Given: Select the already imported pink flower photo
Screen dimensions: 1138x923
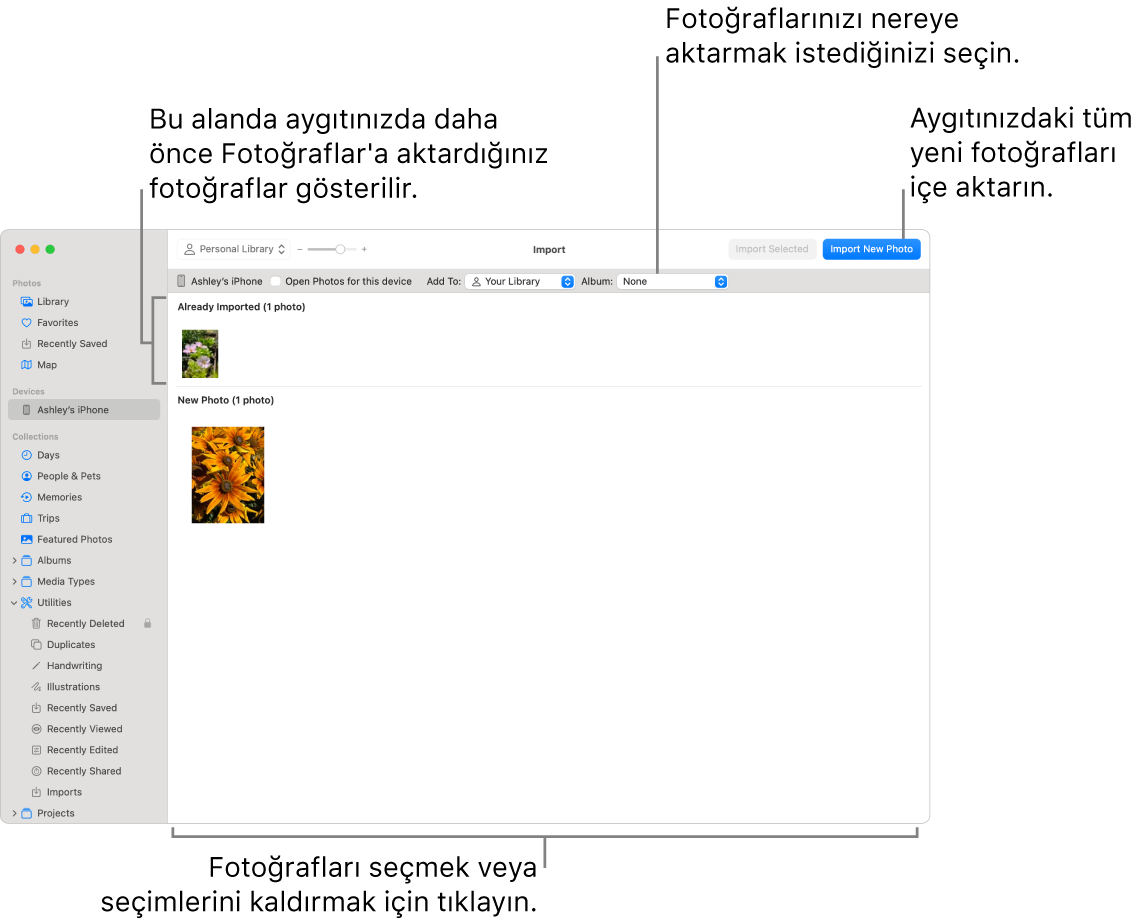Looking at the screenshot, I should (200, 354).
